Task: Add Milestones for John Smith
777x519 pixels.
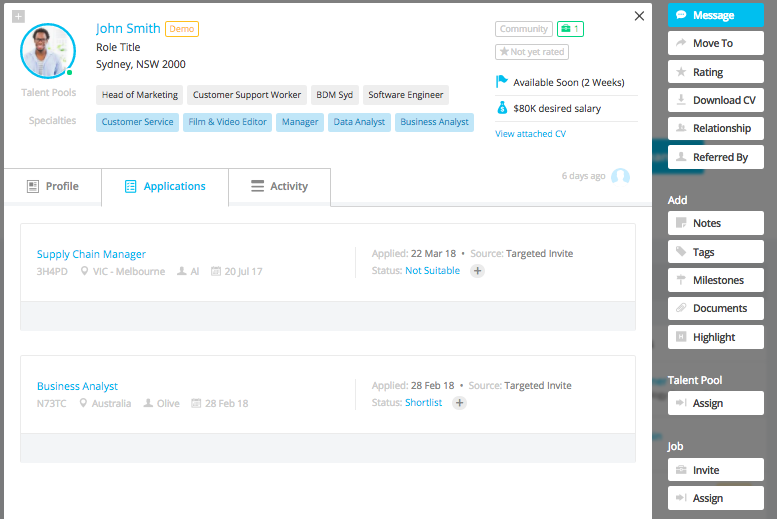Action: pos(715,280)
